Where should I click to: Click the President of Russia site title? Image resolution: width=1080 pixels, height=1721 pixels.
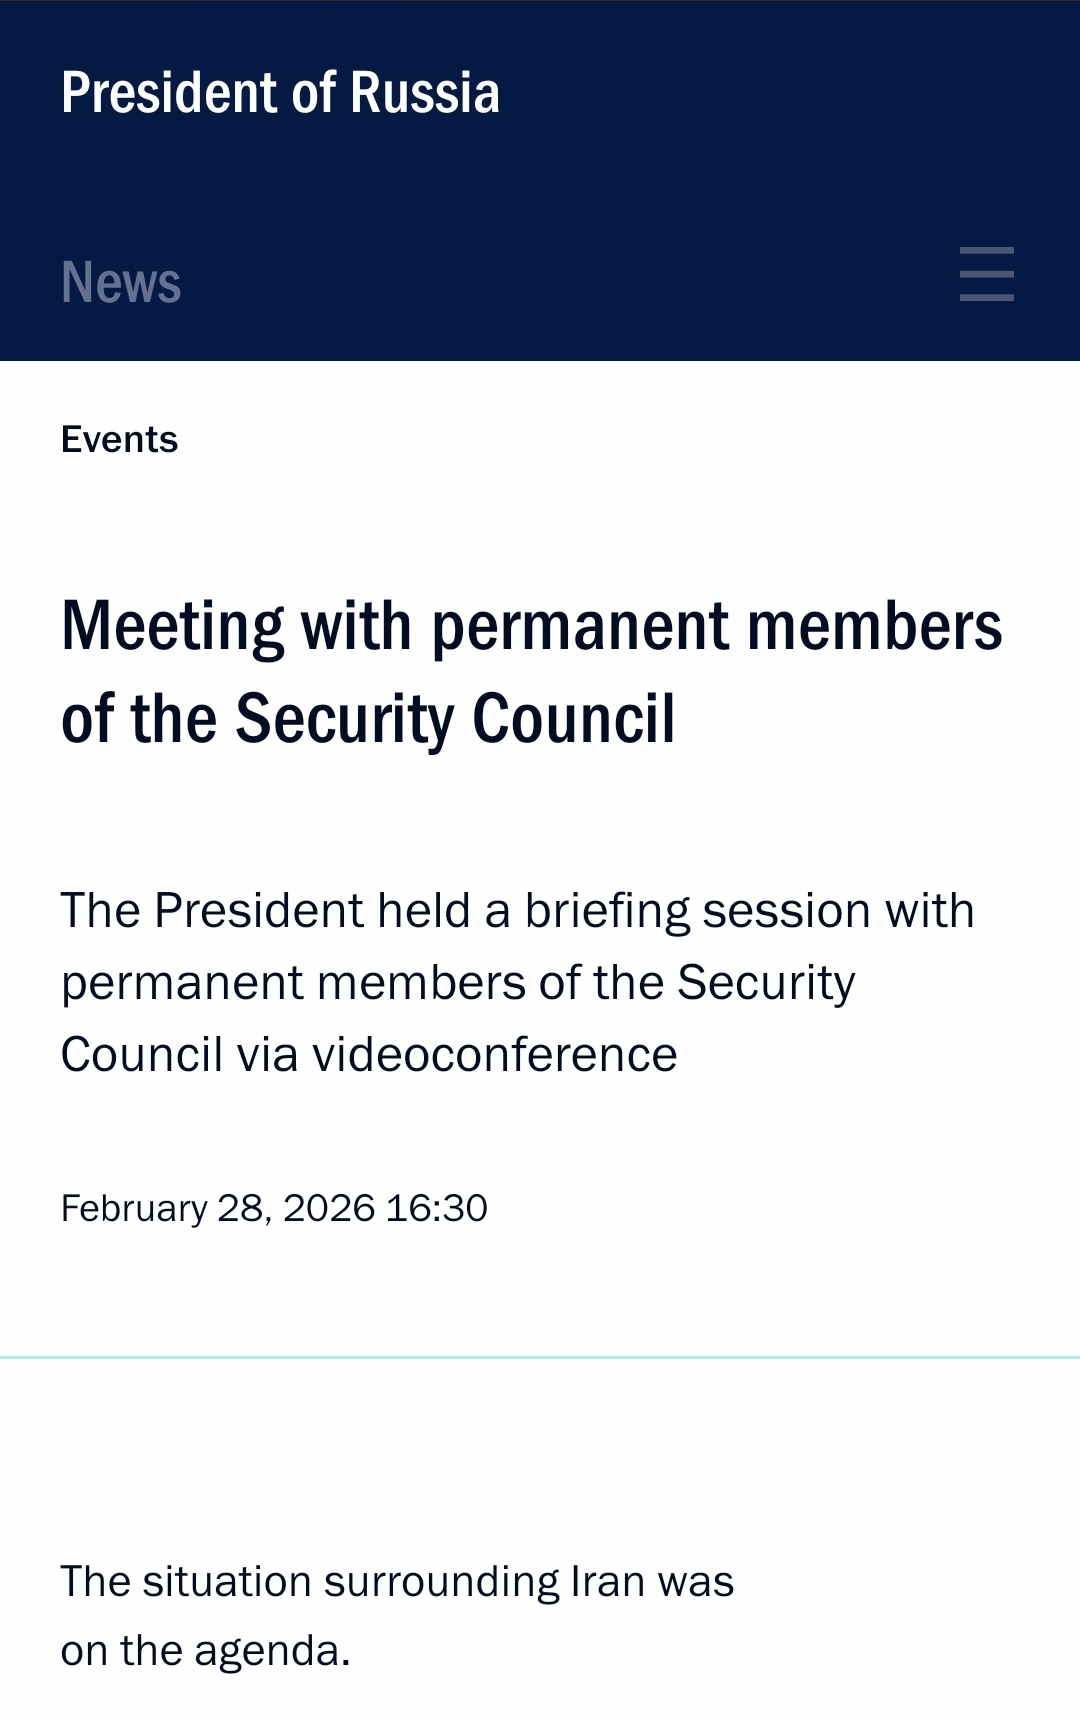(280, 93)
